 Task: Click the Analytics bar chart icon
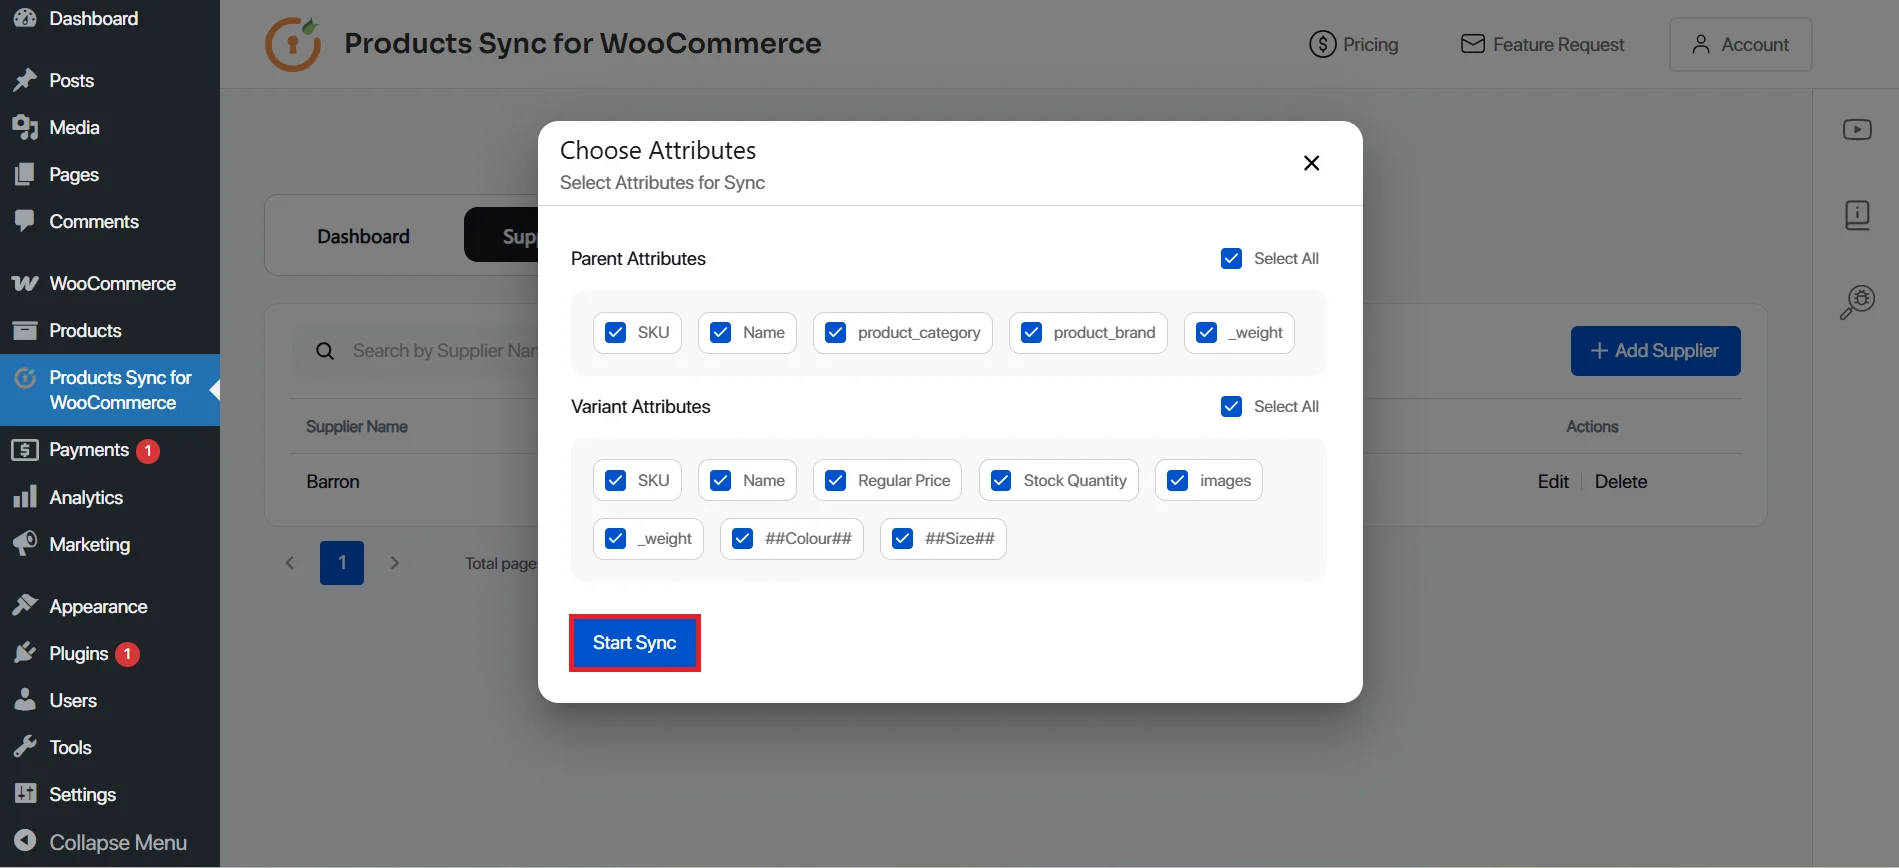pyautogui.click(x=25, y=497)
